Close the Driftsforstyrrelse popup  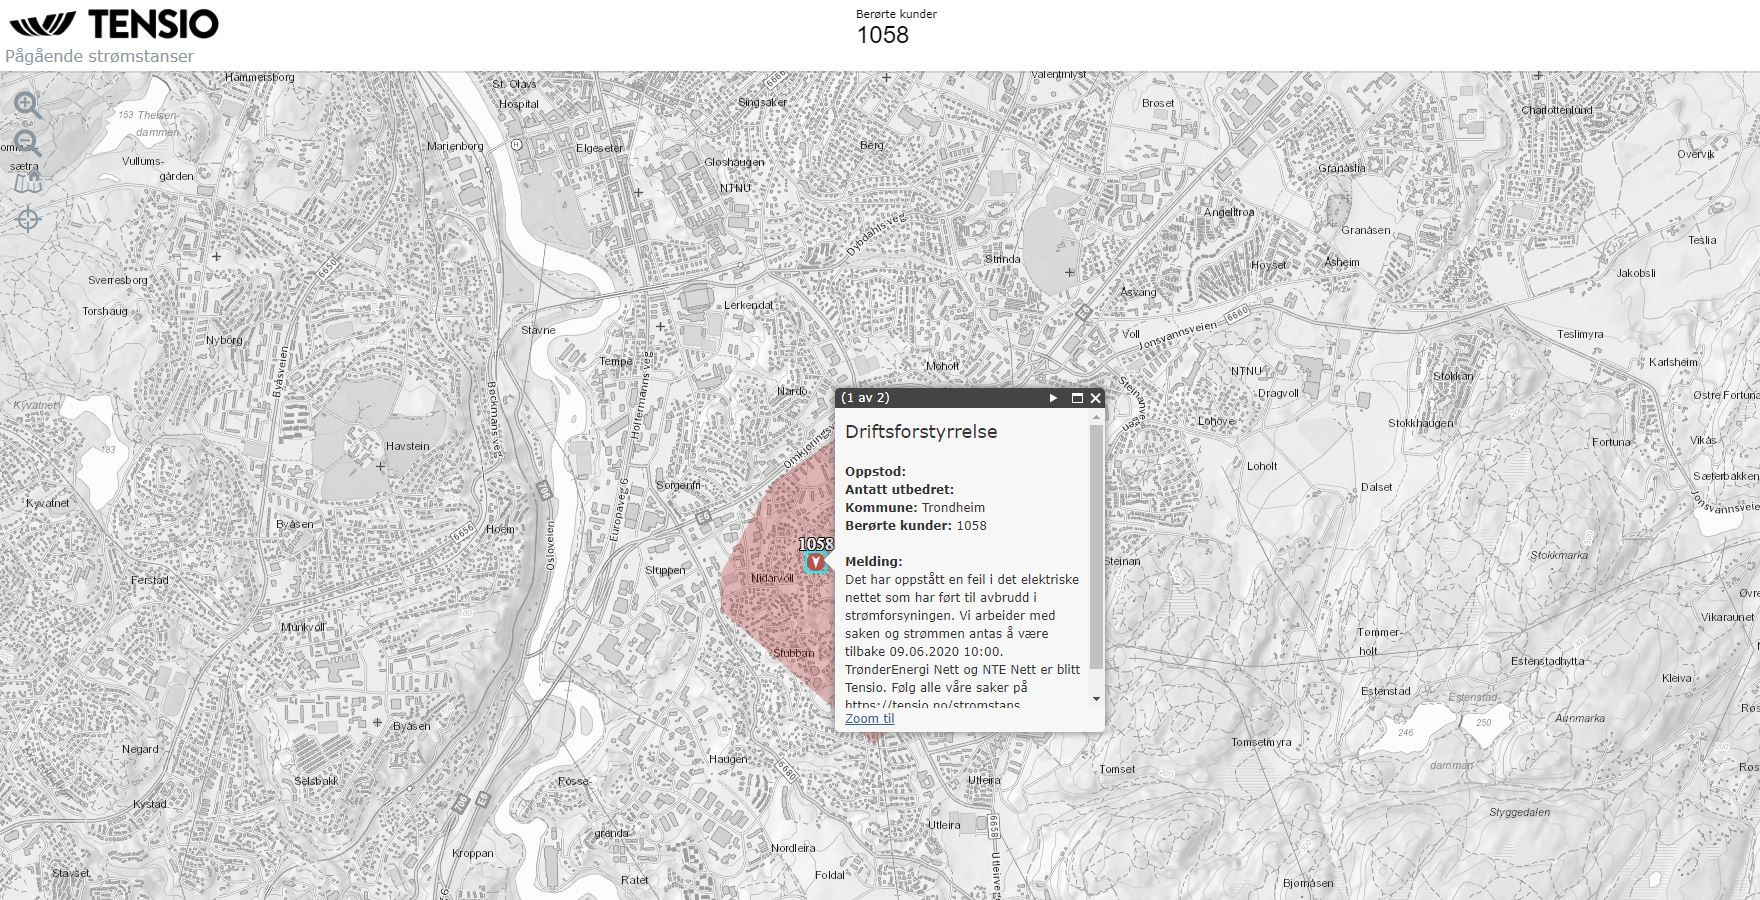coord(1095,398)
